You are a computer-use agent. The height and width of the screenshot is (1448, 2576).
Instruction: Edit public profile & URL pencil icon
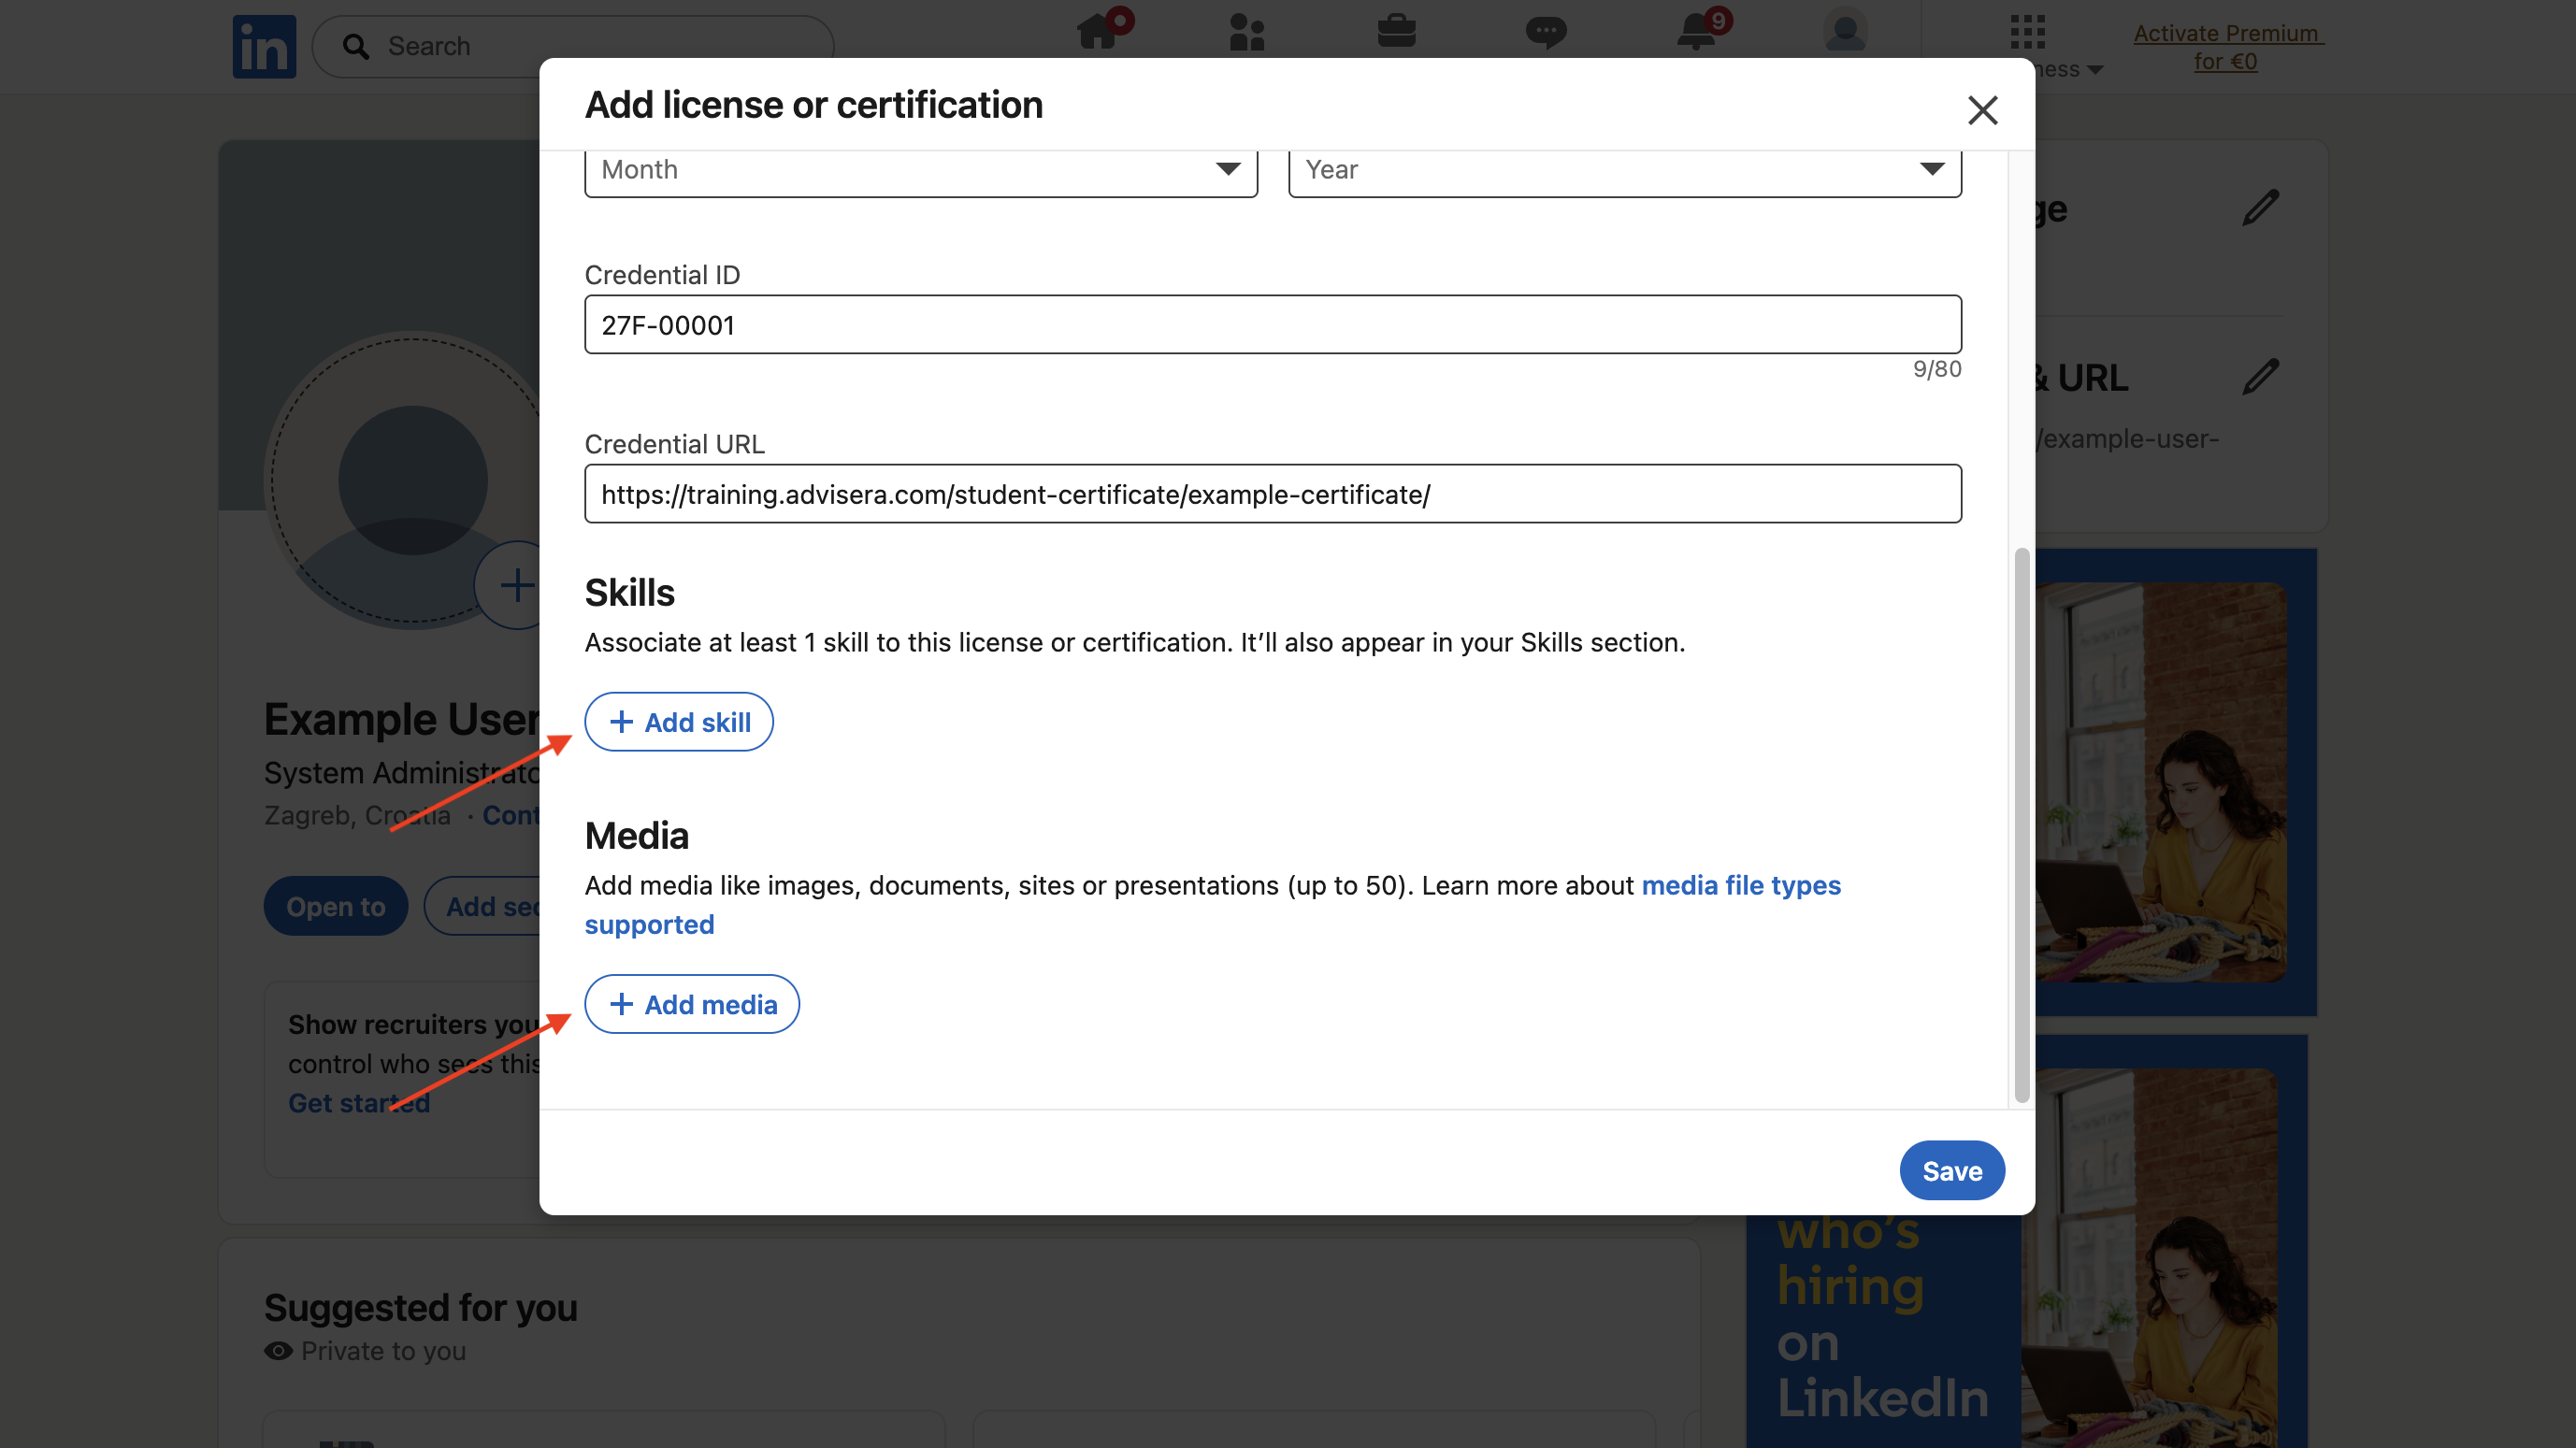tap(2260, 377)
